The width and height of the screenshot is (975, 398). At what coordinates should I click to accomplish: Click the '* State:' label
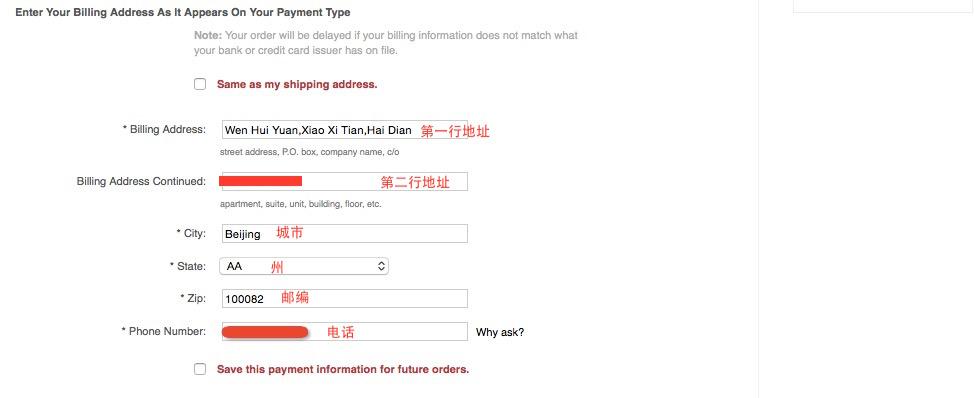187,266
